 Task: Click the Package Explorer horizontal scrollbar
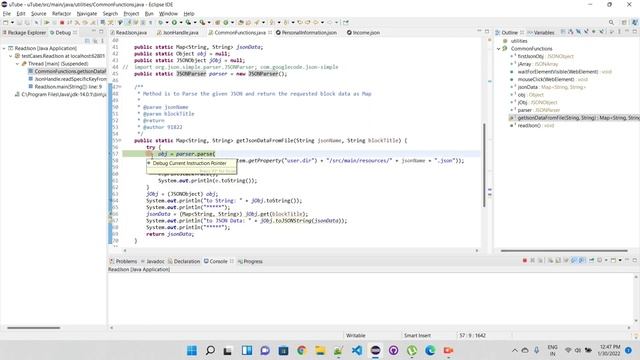click(33, 328)
